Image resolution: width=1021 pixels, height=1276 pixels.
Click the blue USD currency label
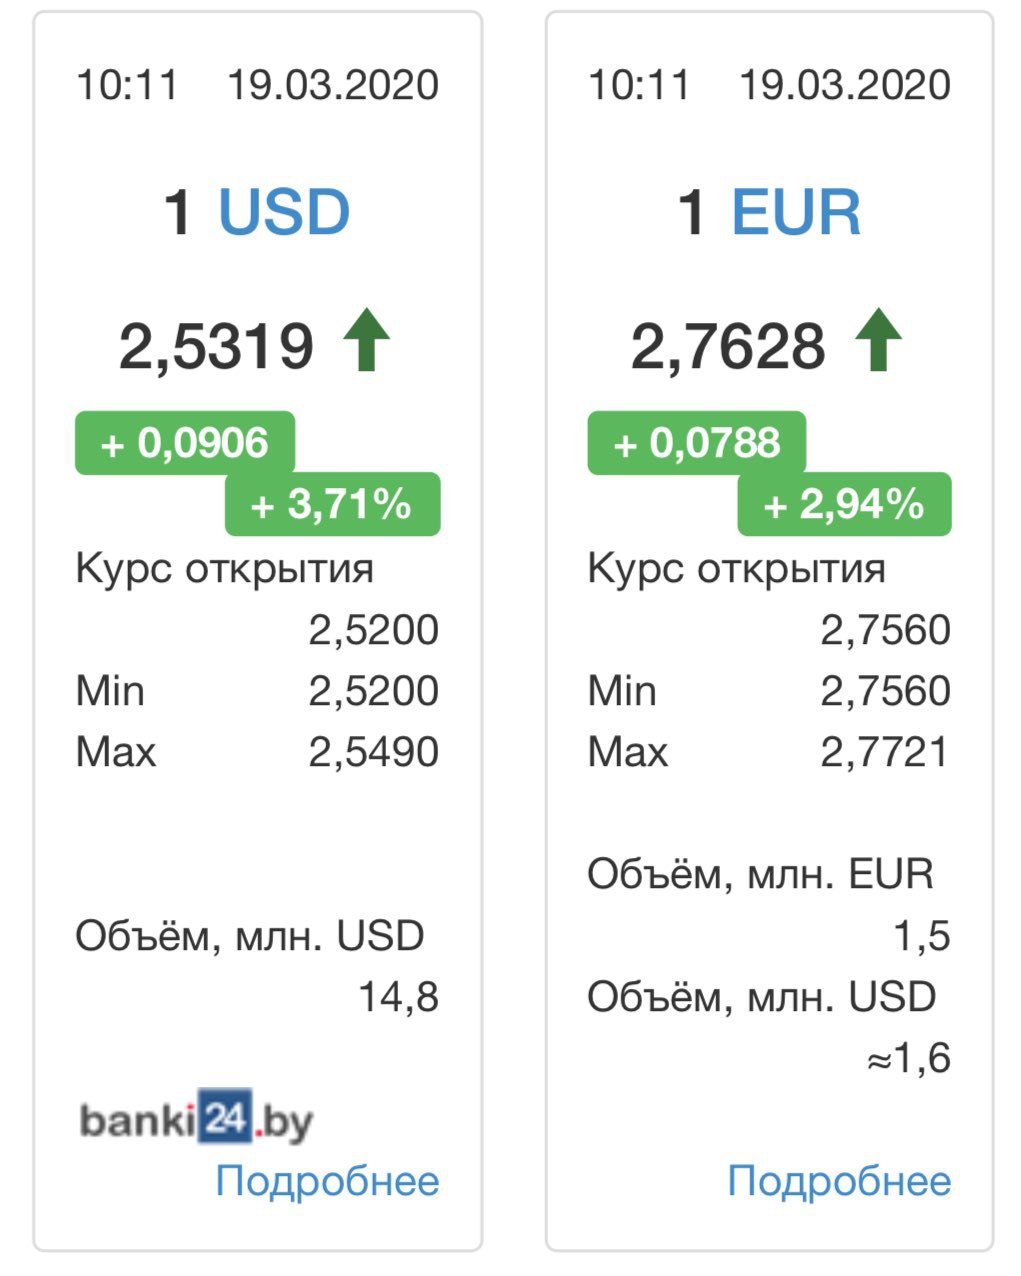[284, 212]
